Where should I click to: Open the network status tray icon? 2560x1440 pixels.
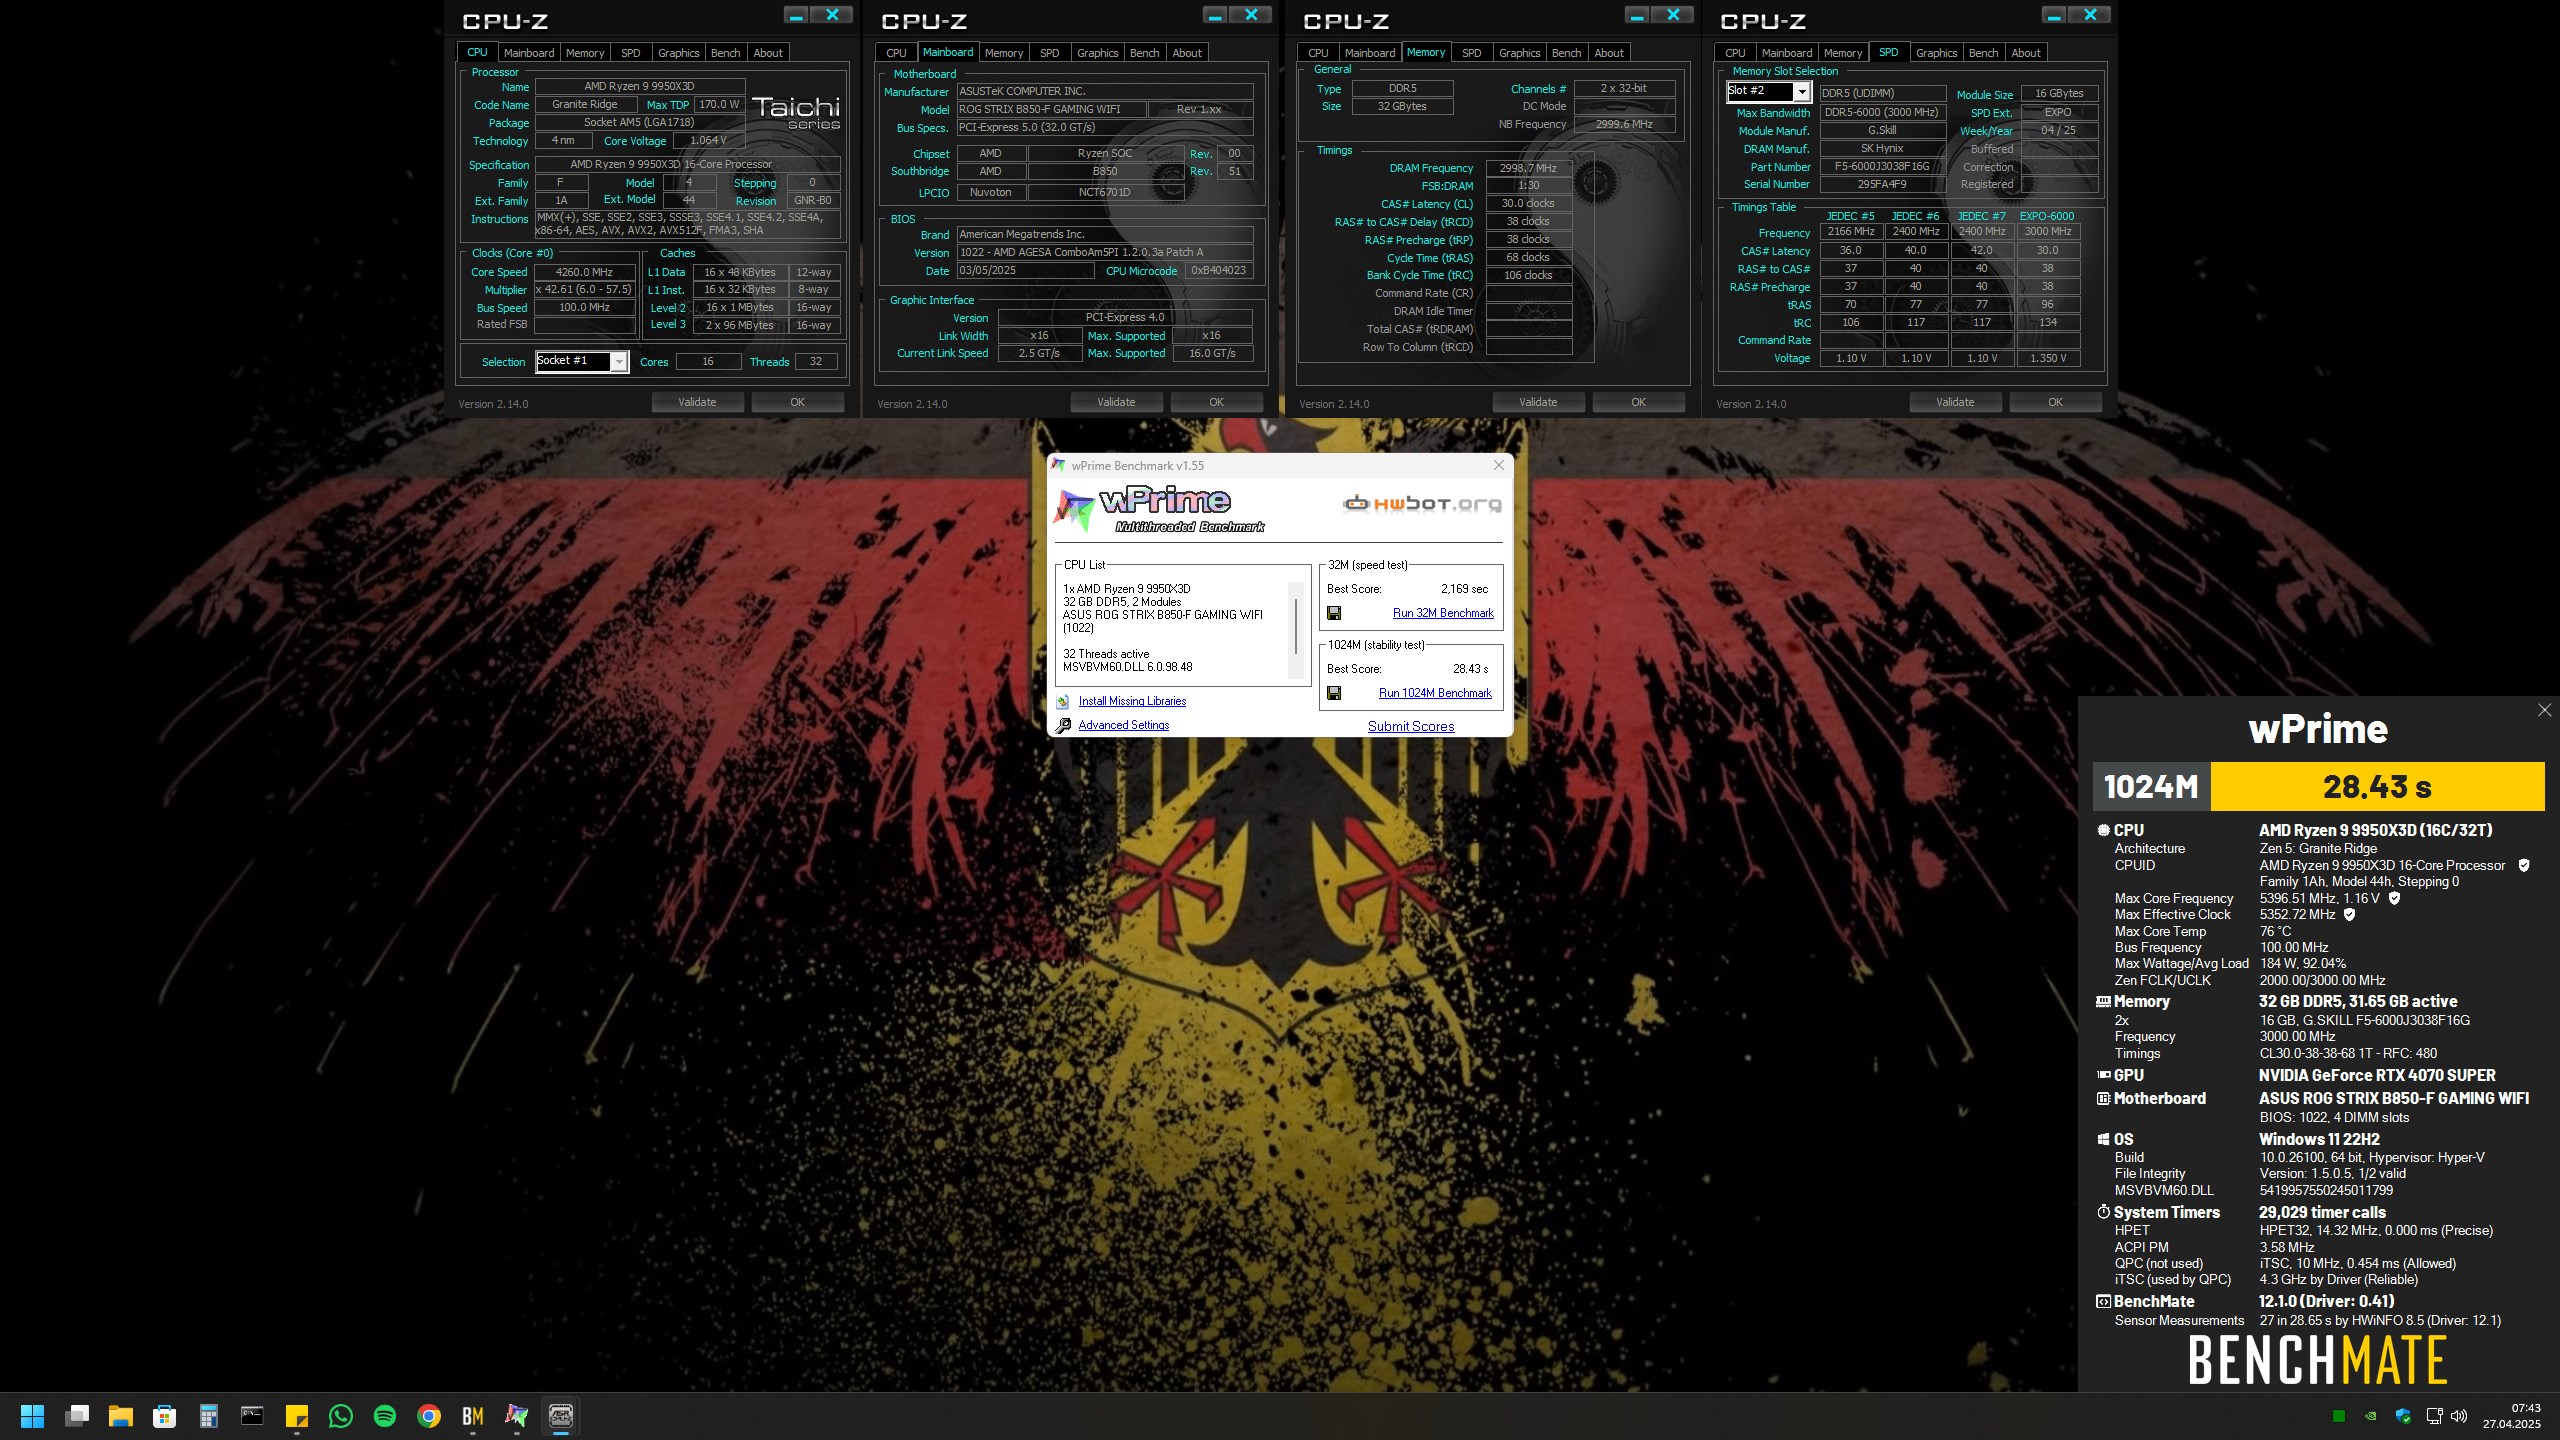2435,1416
